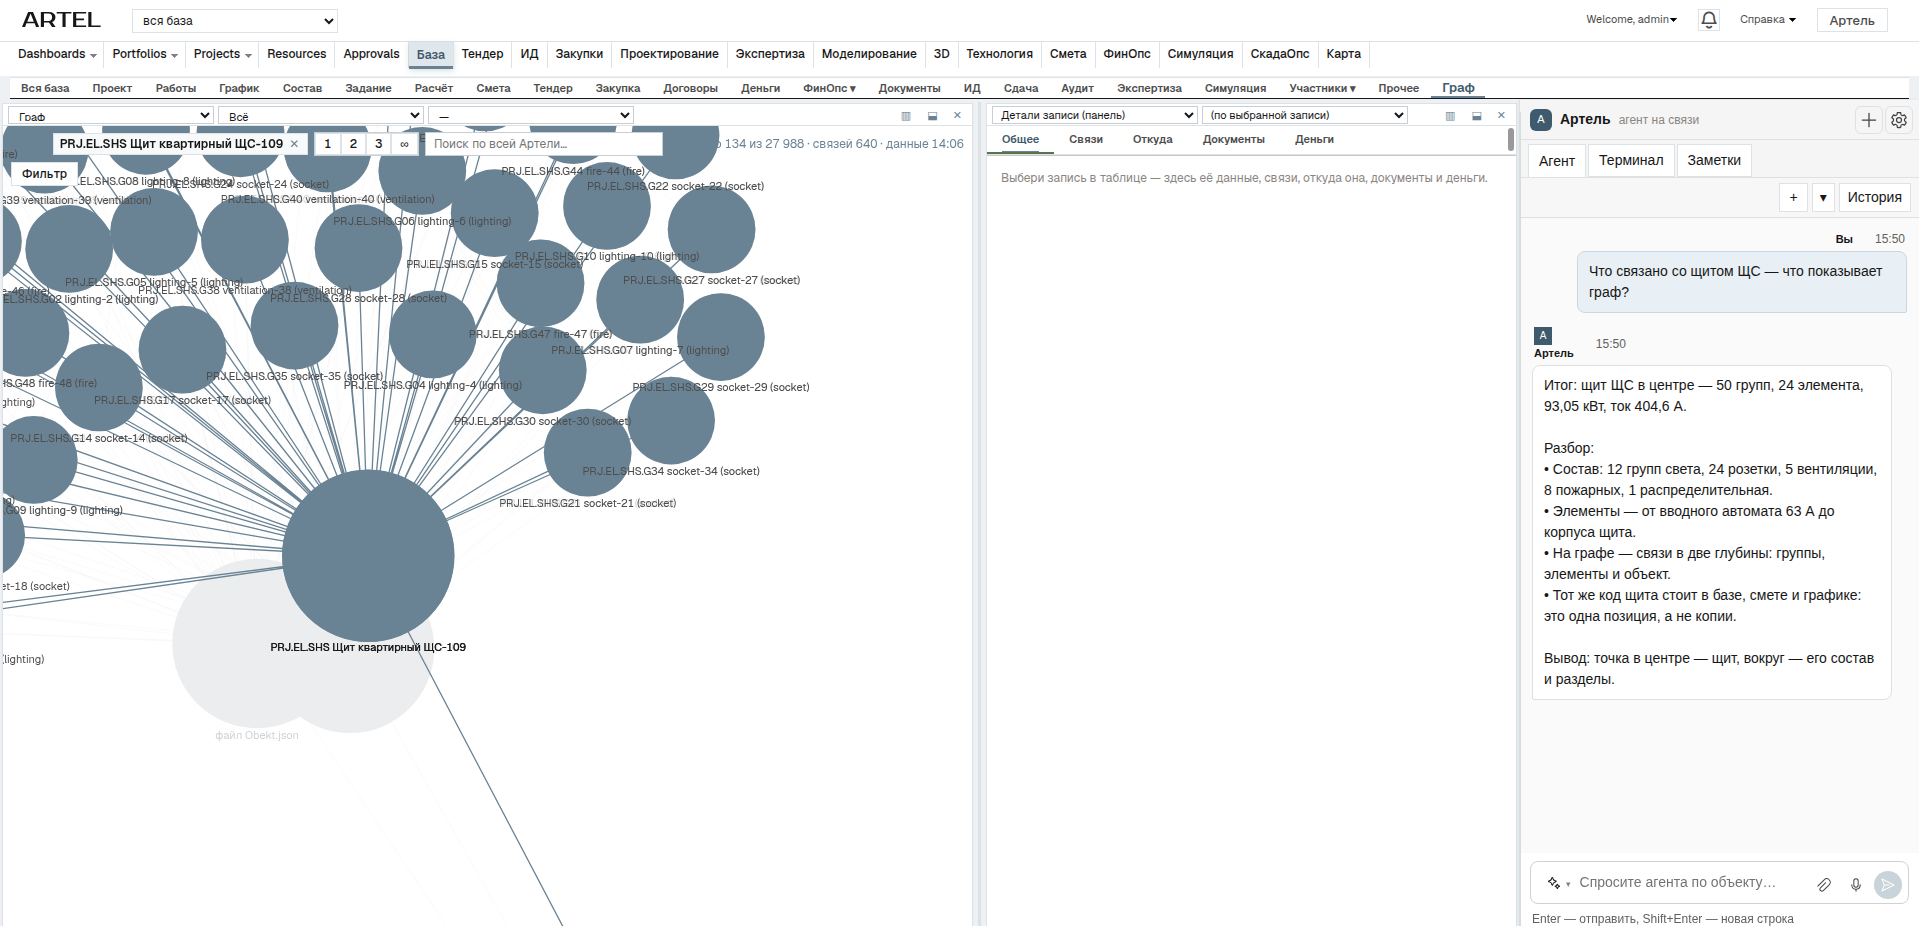Send the message to agent
Screen dimensions: 1919x926
click(x=1887, y=884)
